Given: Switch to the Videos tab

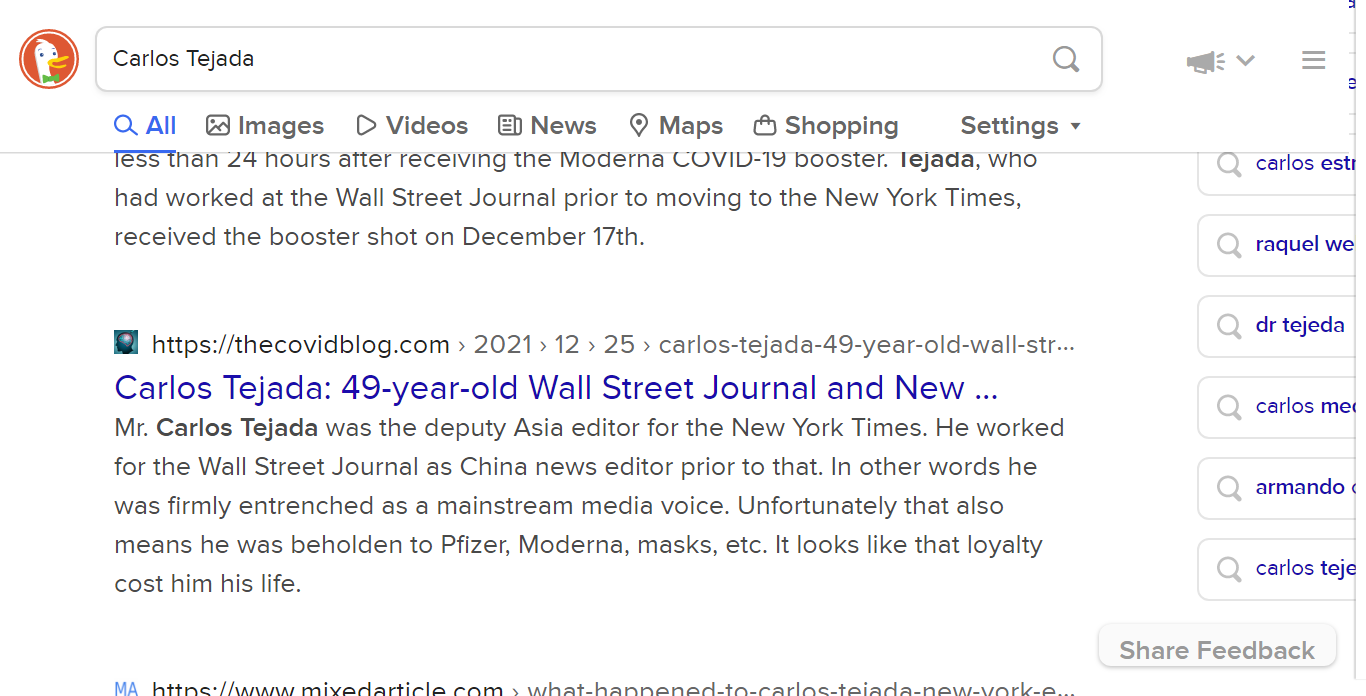Looking at the screenshot, I should point(412,125).
